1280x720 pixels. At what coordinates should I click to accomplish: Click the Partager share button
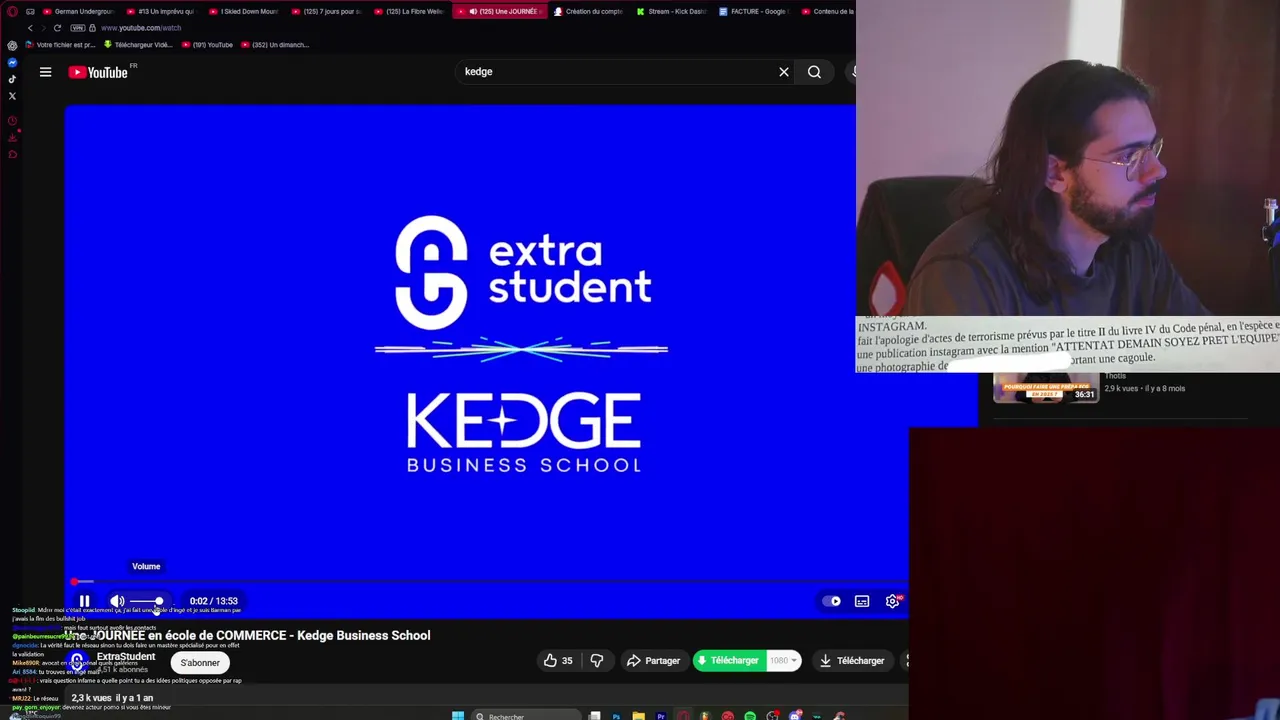pyautogui.click(x=653, y=660)
